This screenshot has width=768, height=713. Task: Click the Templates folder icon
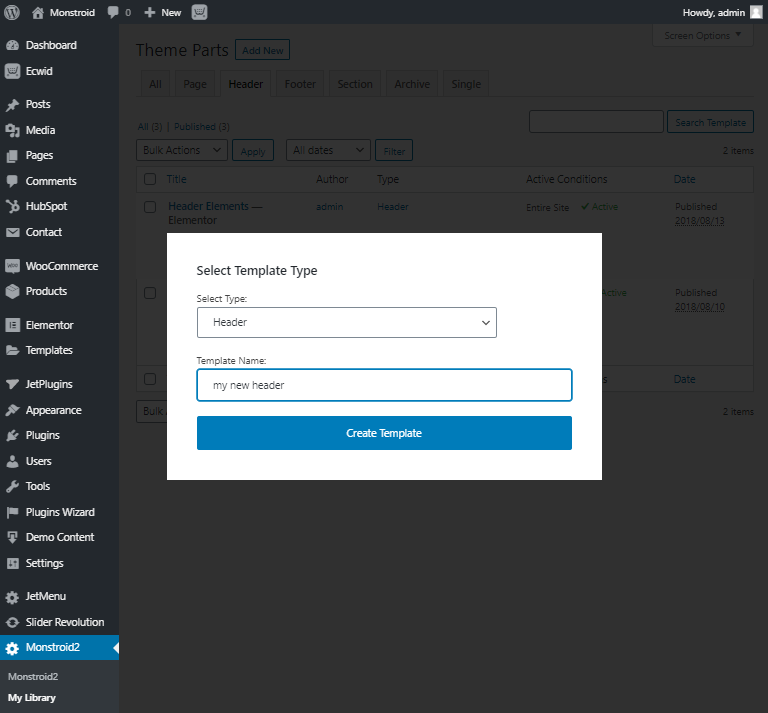(13, 351)
